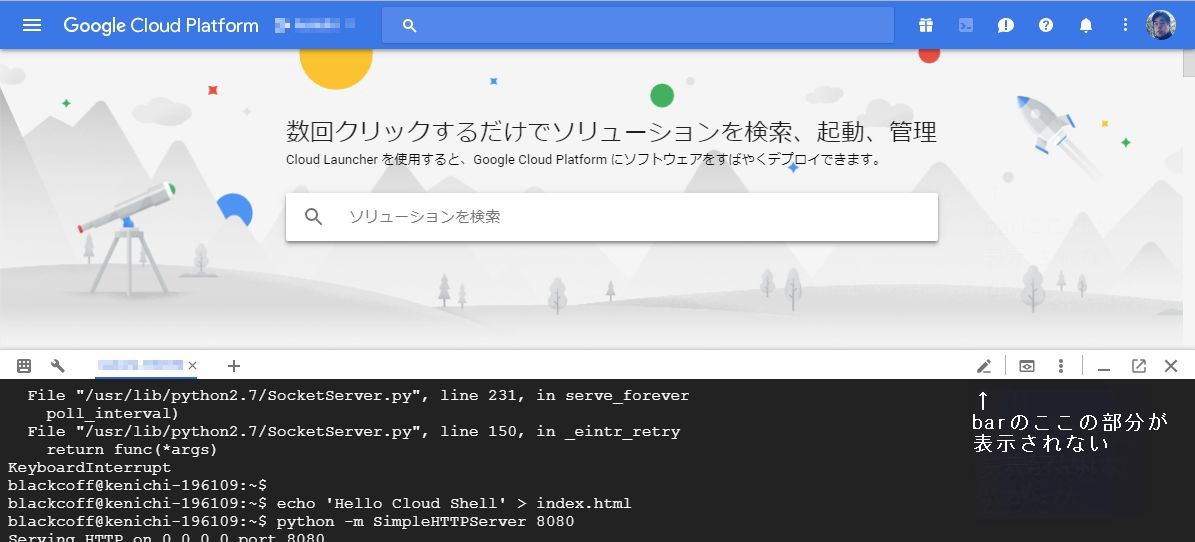The image size is (1195, 542).
Task: Click the ソリューションを検索 search field
Action: click(x=611, y=216)
